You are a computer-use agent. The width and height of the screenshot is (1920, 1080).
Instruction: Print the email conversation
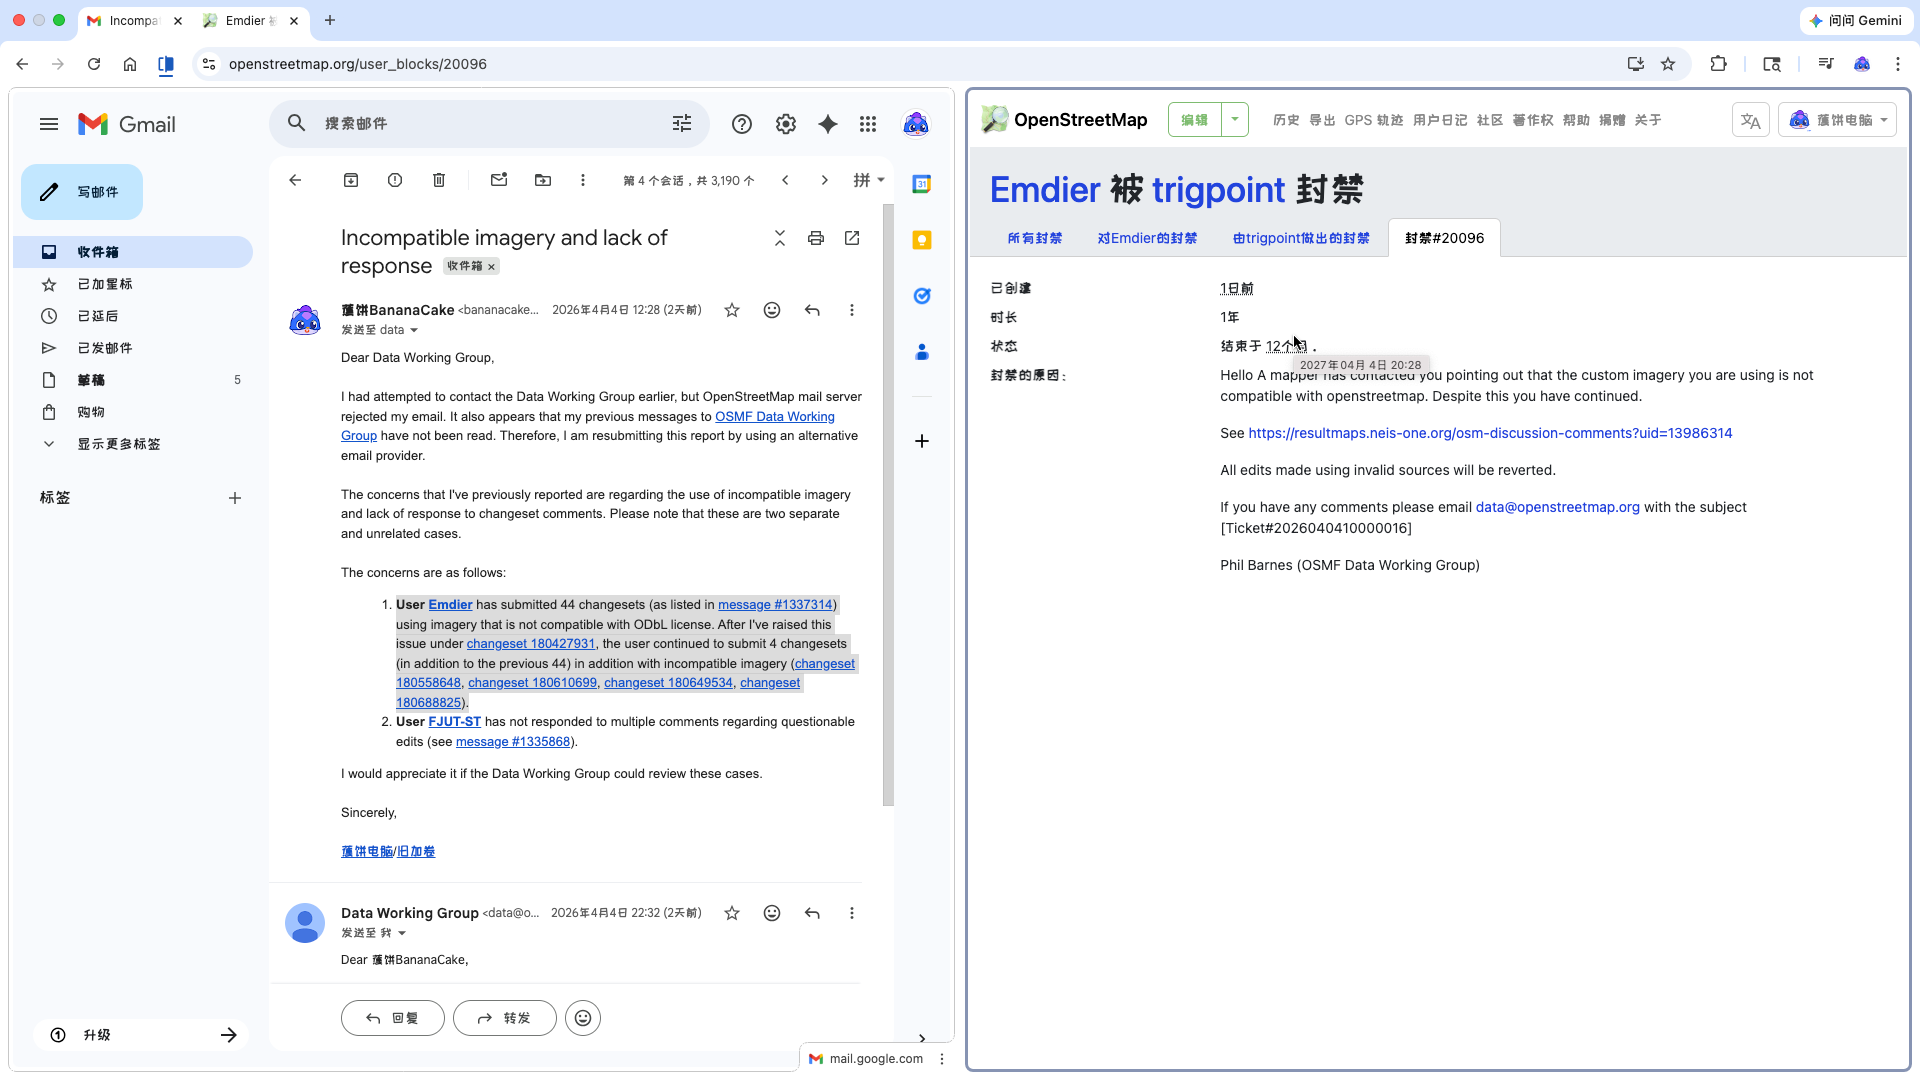pyautogui.click(x=816, y=238)
